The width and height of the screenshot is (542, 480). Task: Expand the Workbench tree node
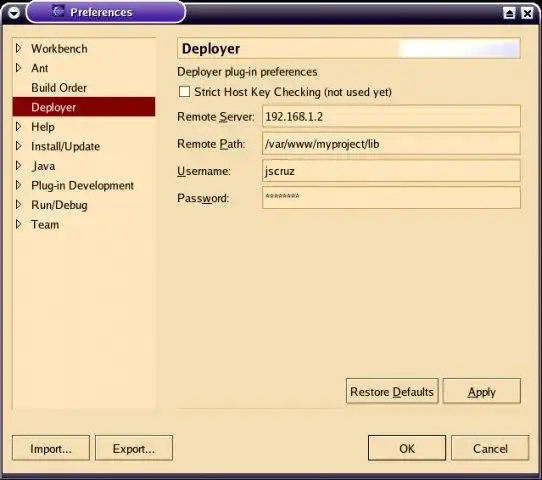tap(19, 48)
